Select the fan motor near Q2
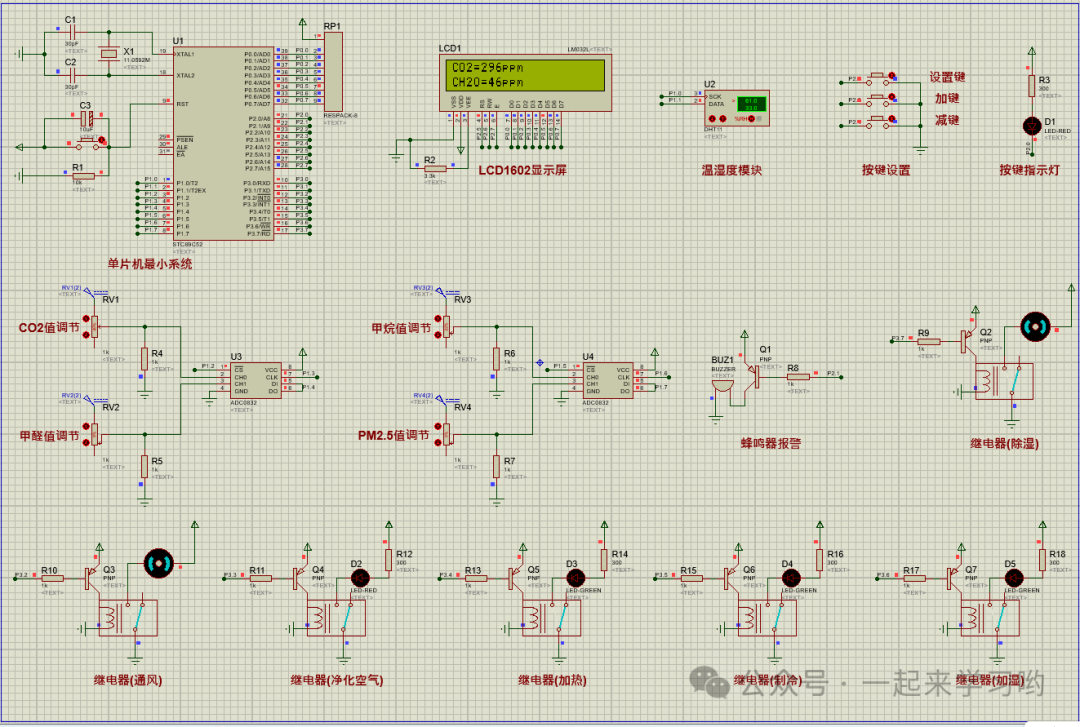 tap(1035, 327)
